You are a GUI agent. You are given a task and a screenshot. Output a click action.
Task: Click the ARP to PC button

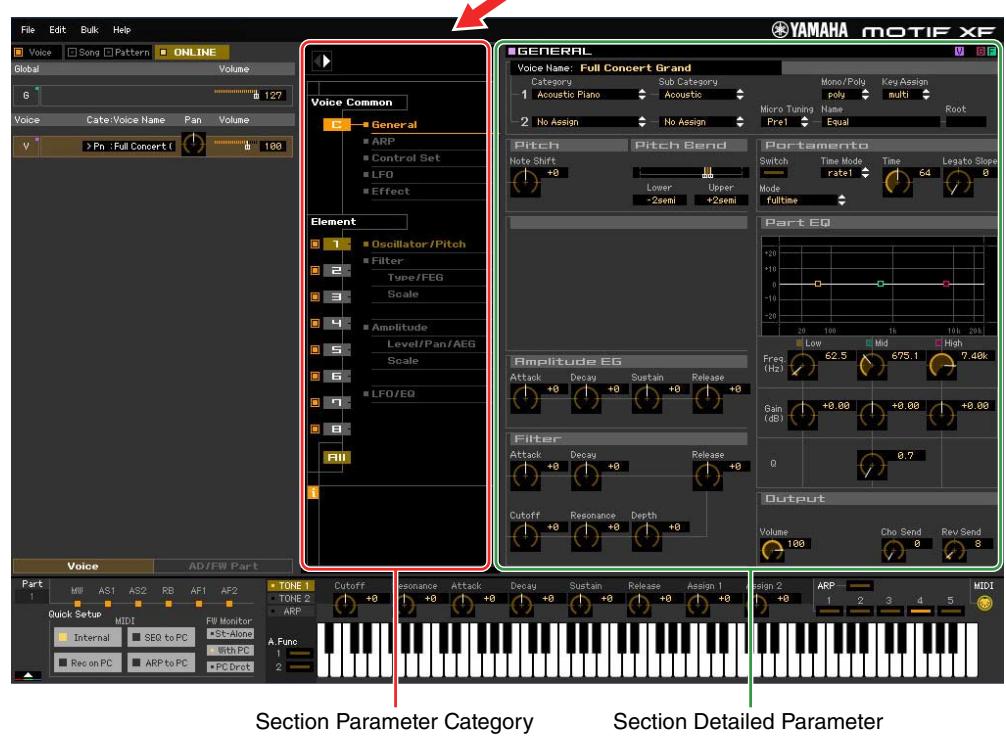click(161, 663)
